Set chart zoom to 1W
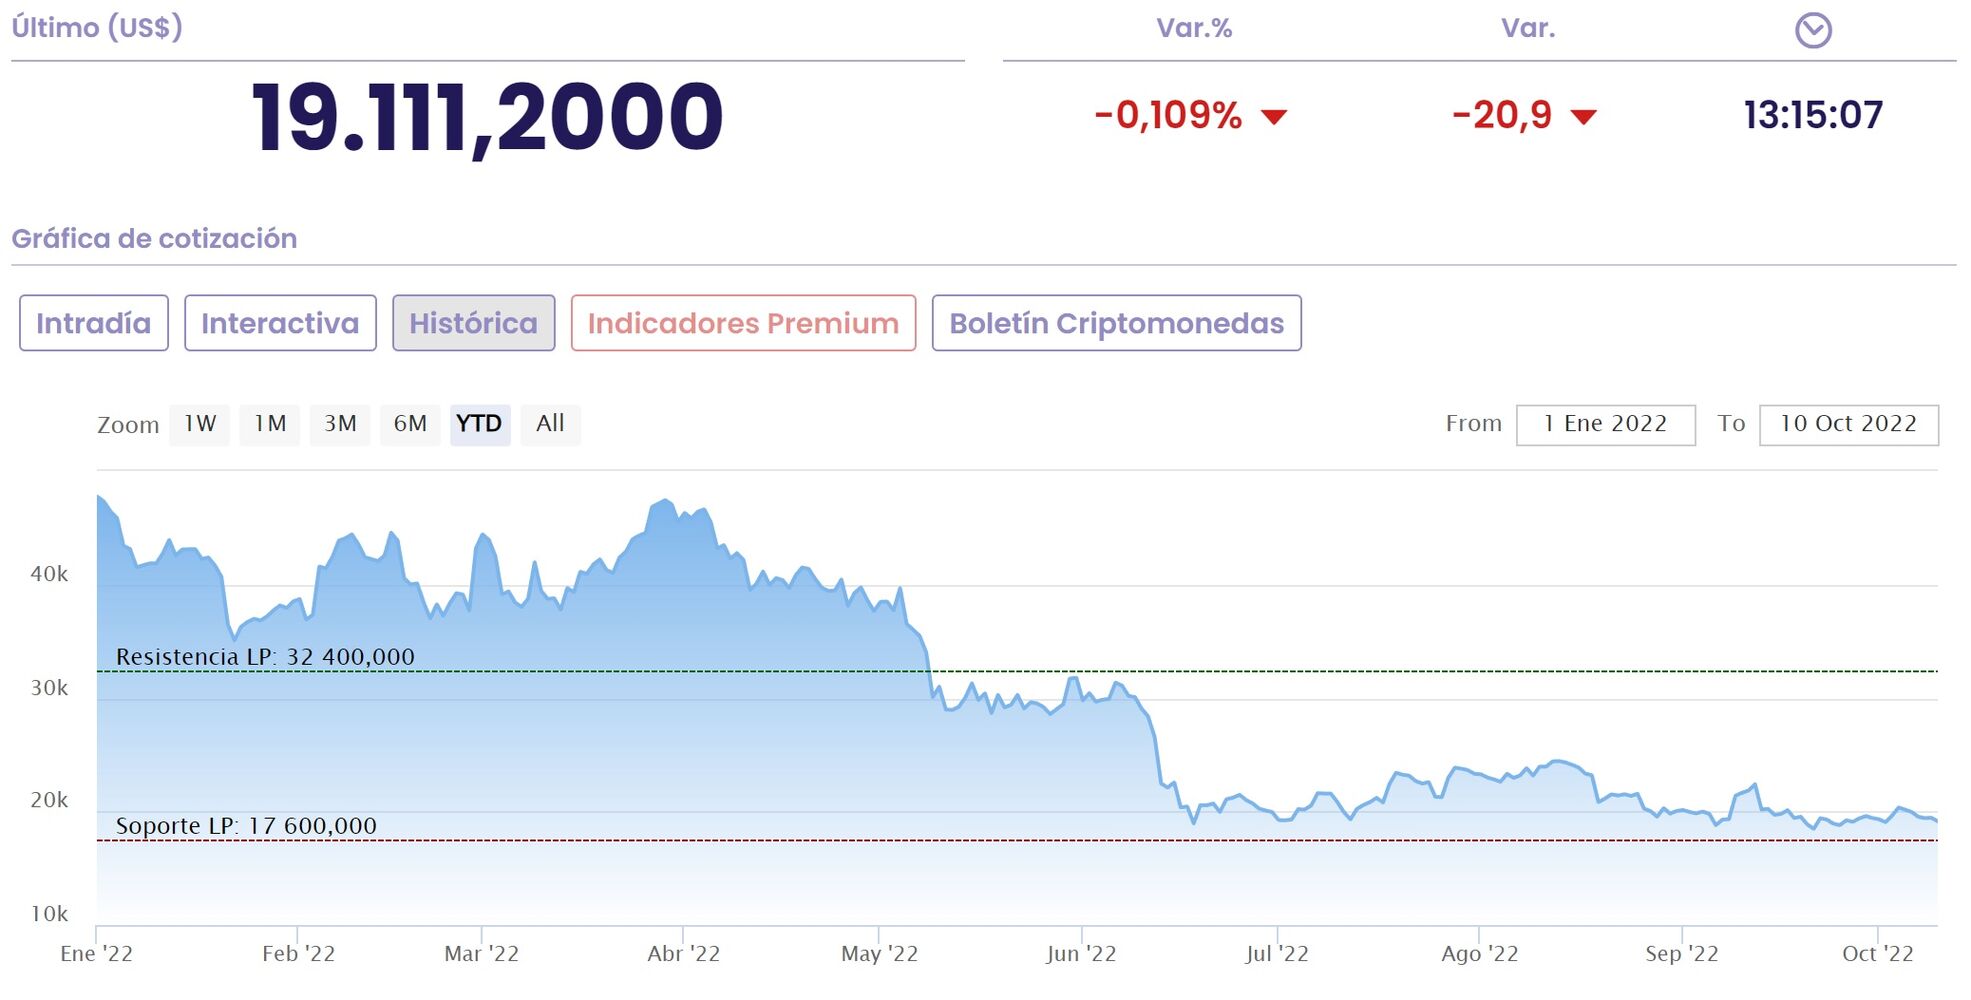Screen dimensions: 1971x1000 pyautogui.click(x=200, y=424)
